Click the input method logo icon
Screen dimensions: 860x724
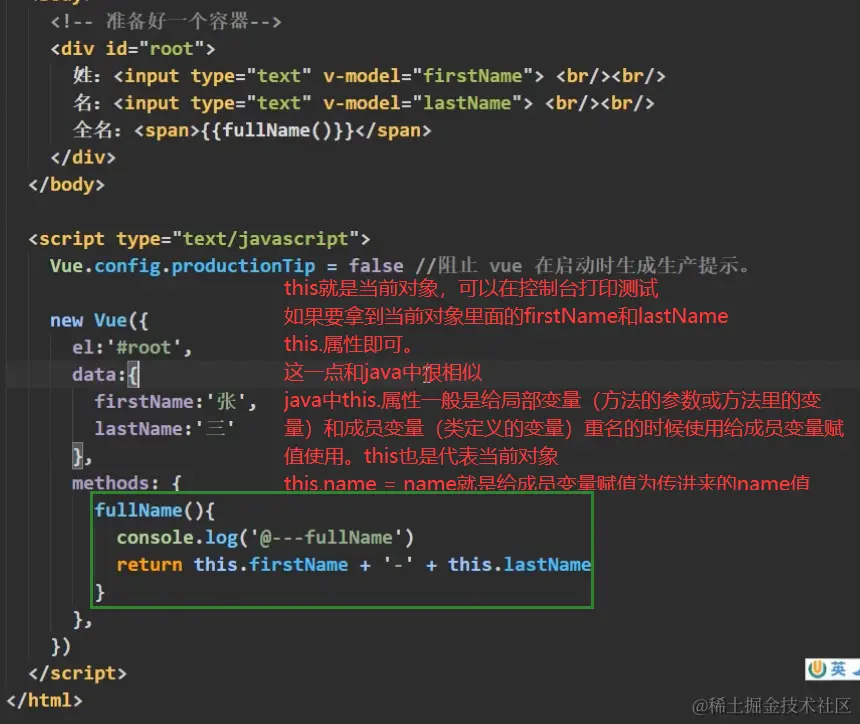(818, 669)
